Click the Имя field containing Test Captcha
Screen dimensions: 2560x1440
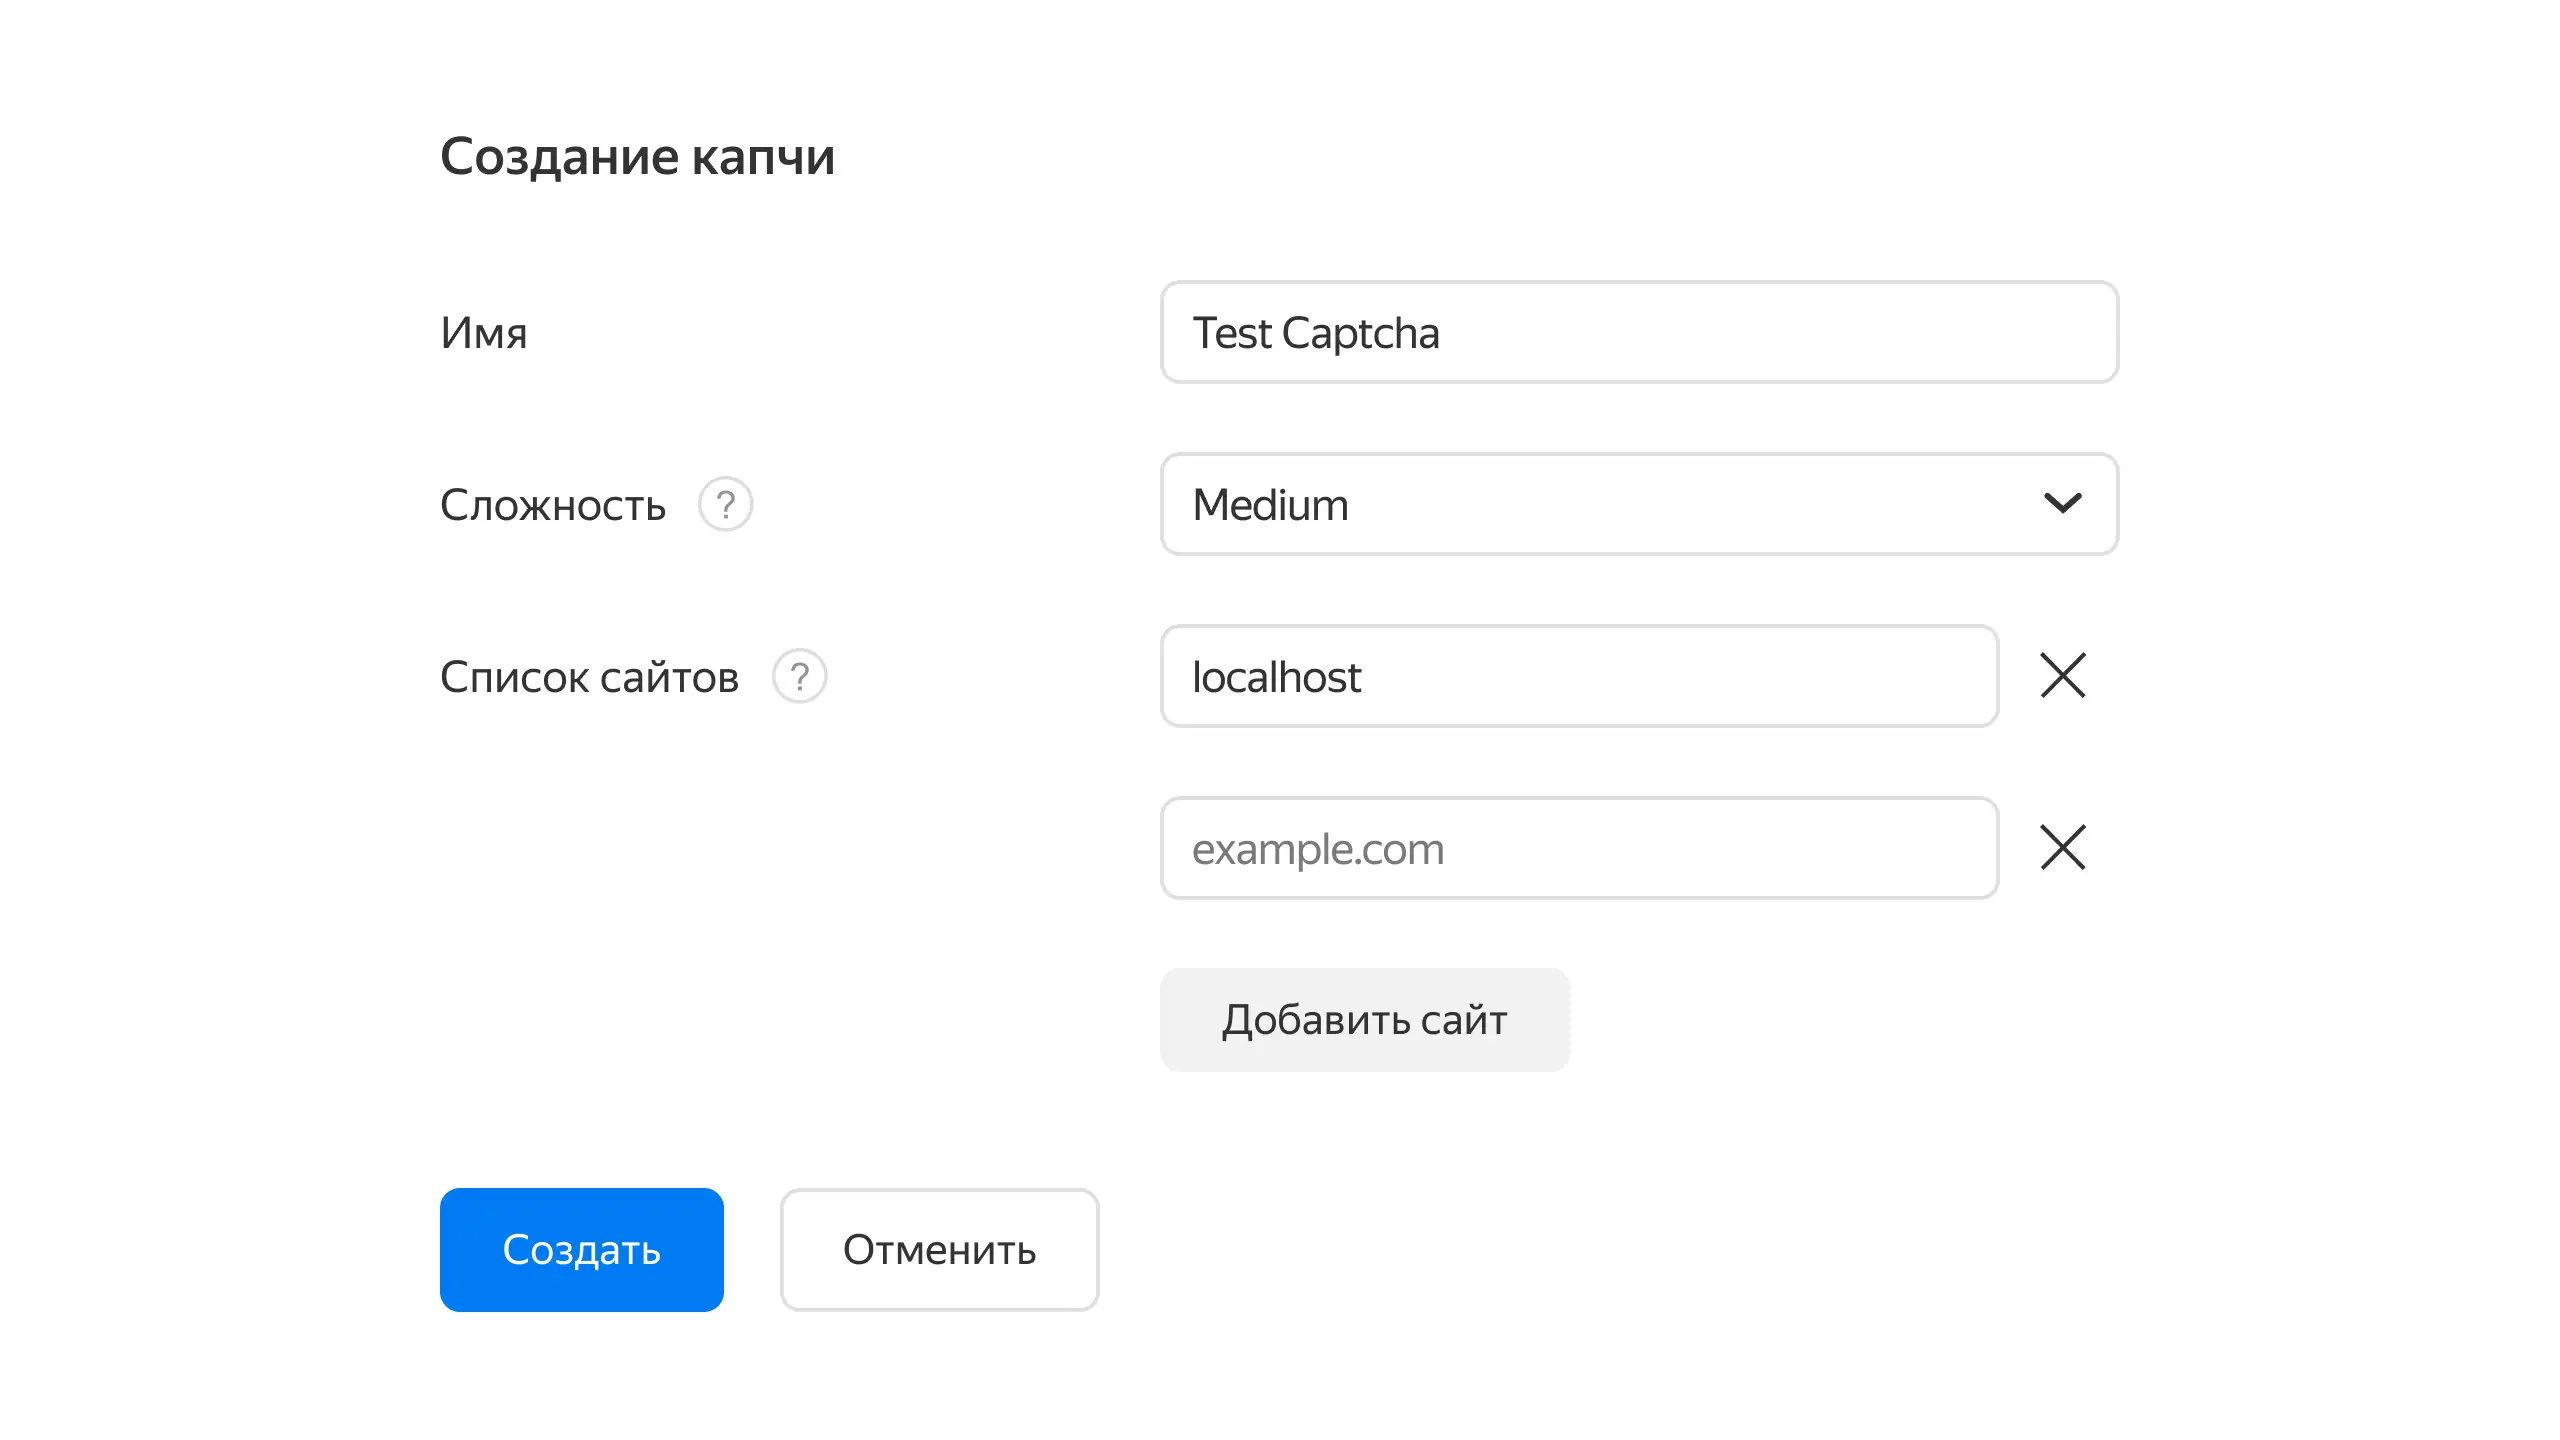(x=1639, y=332)
